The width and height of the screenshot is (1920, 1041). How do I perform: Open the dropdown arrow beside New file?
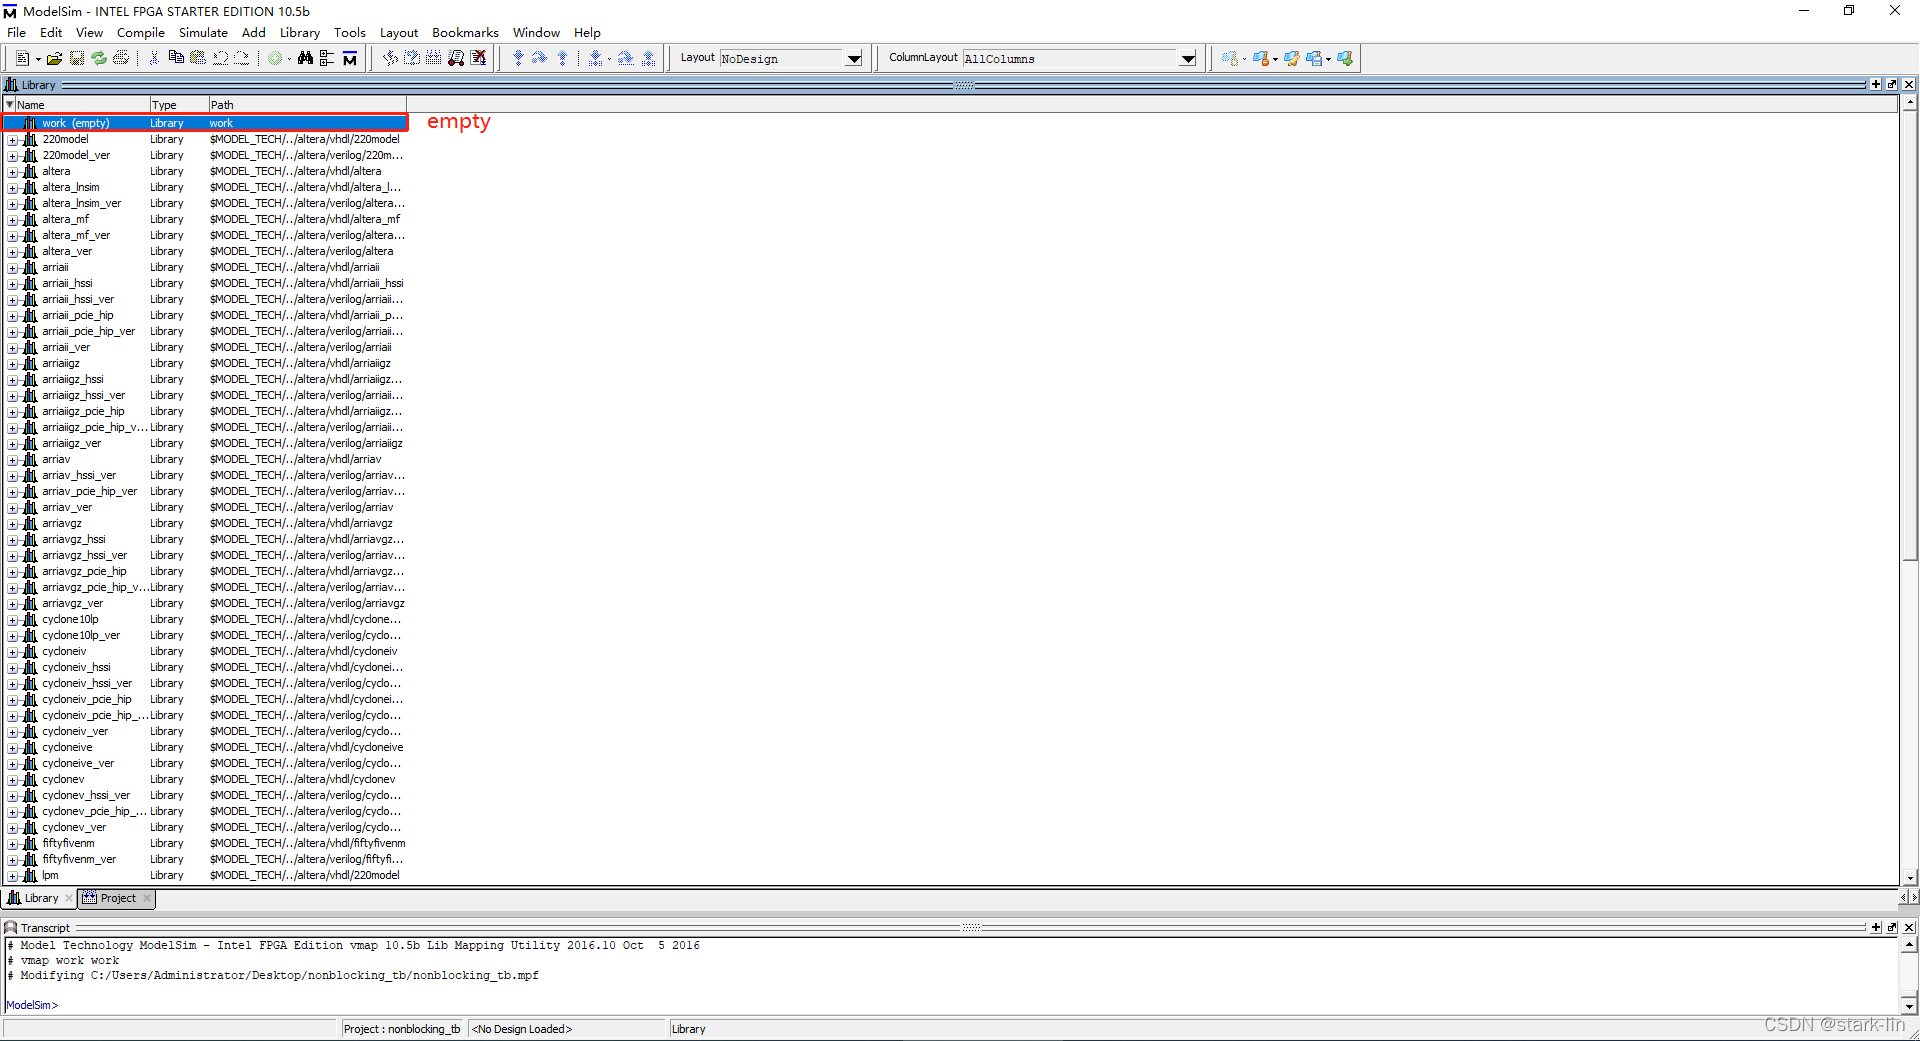coord(38,59)
